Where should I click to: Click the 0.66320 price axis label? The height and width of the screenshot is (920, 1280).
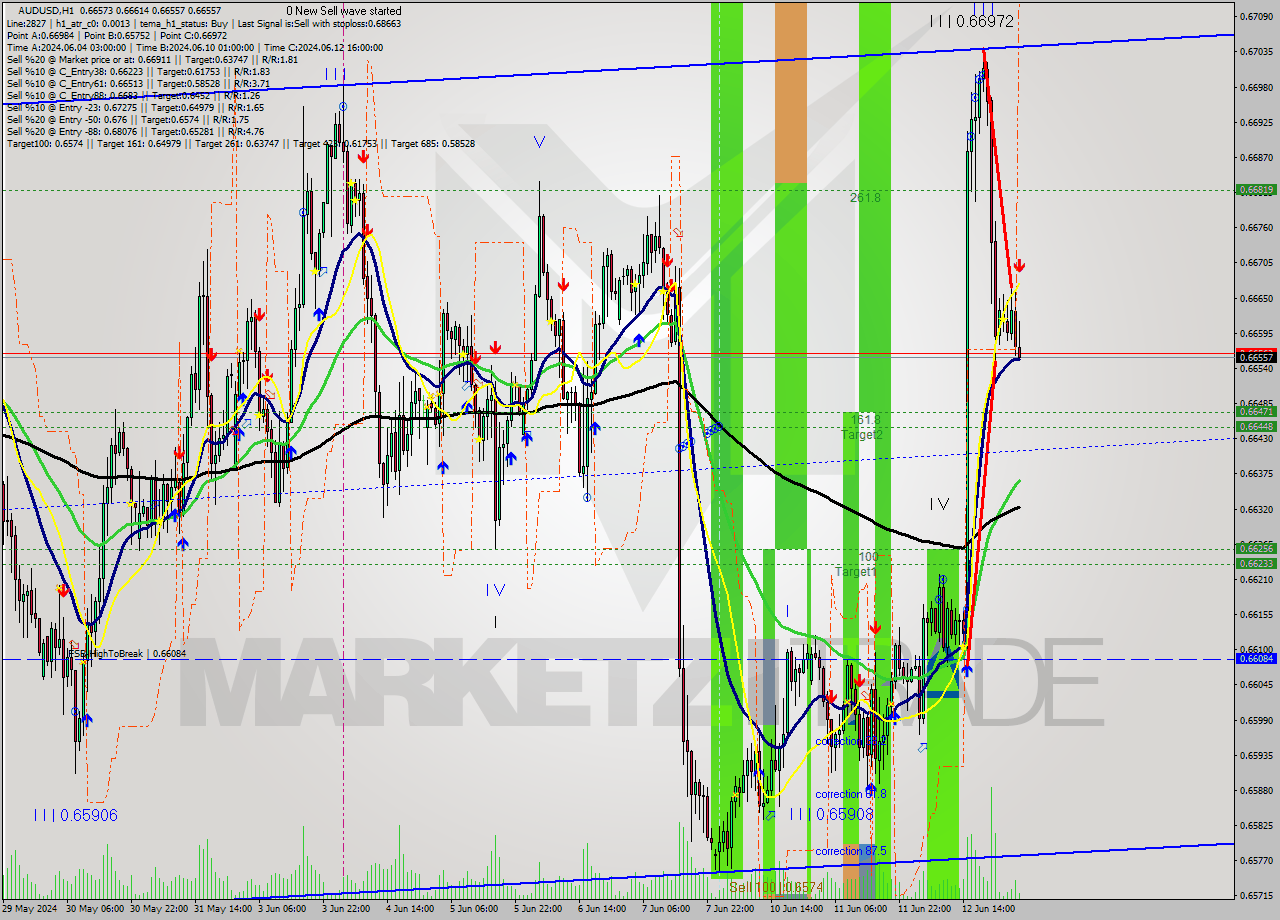click(x=1256, y=509)
